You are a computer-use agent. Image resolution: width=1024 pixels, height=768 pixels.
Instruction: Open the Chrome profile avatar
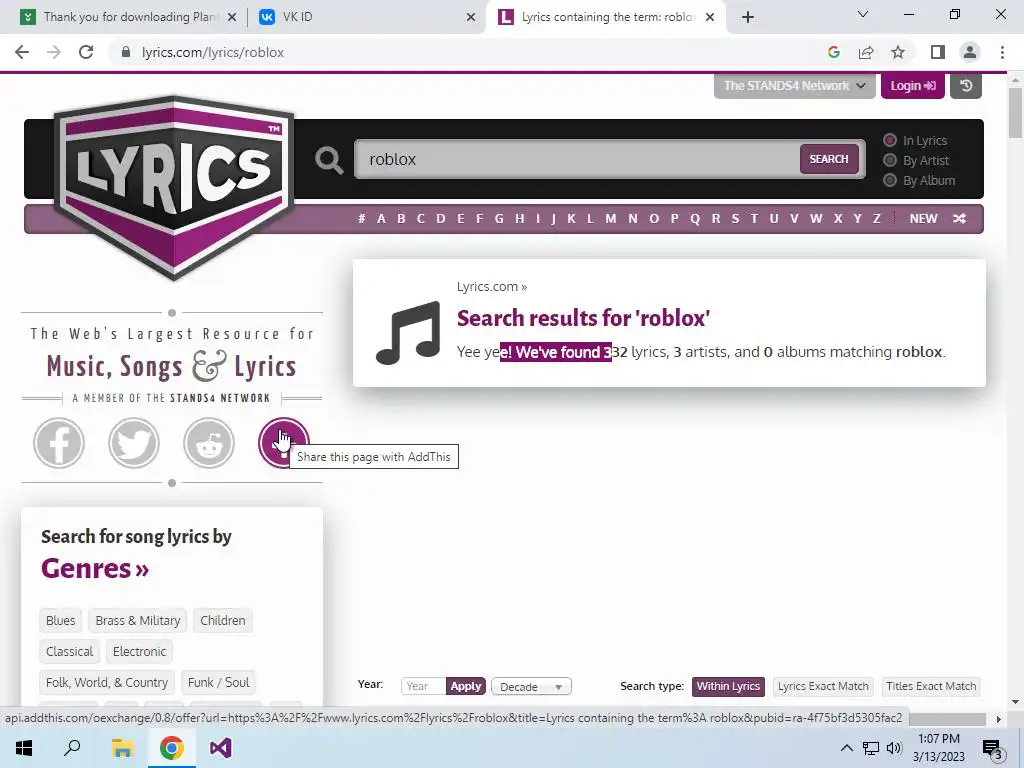970,52
